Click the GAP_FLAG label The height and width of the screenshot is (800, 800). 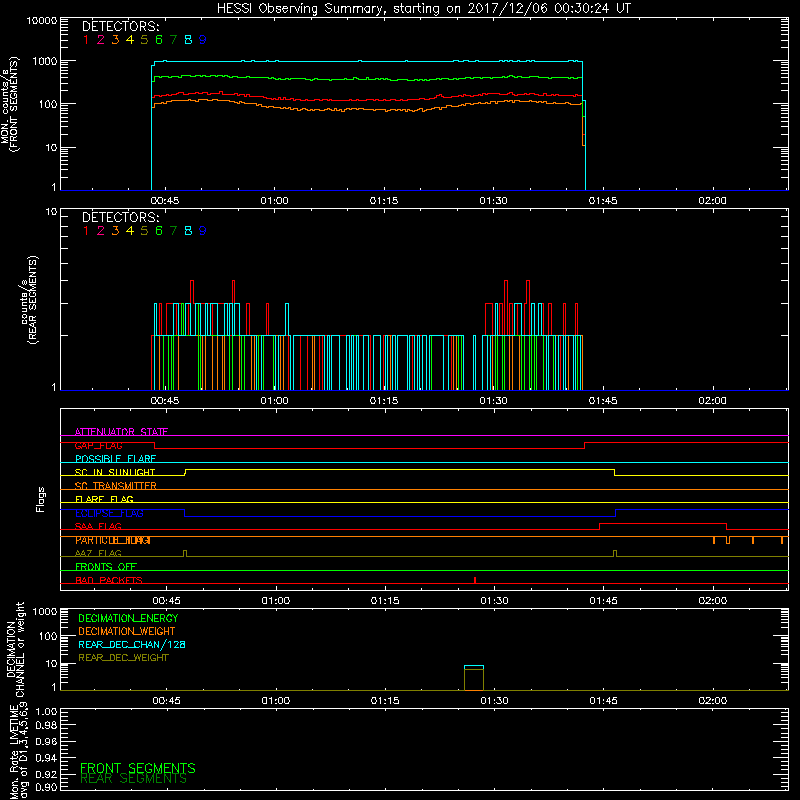[x=99, y=445]
